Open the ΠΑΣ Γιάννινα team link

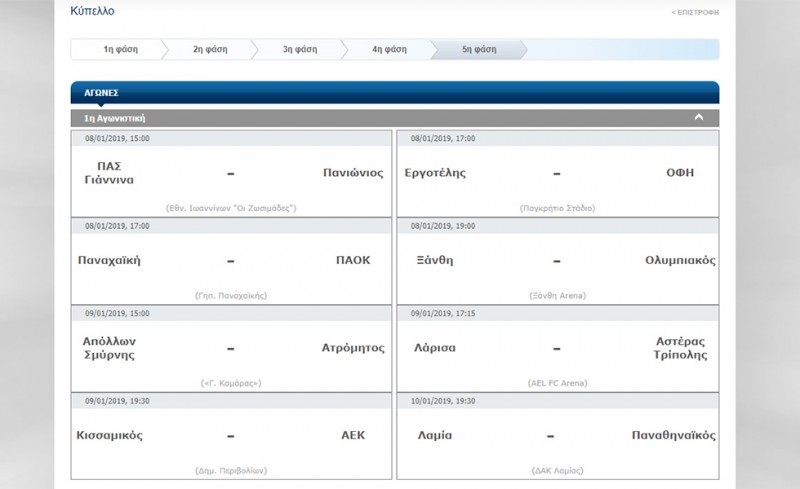[109, 173]
